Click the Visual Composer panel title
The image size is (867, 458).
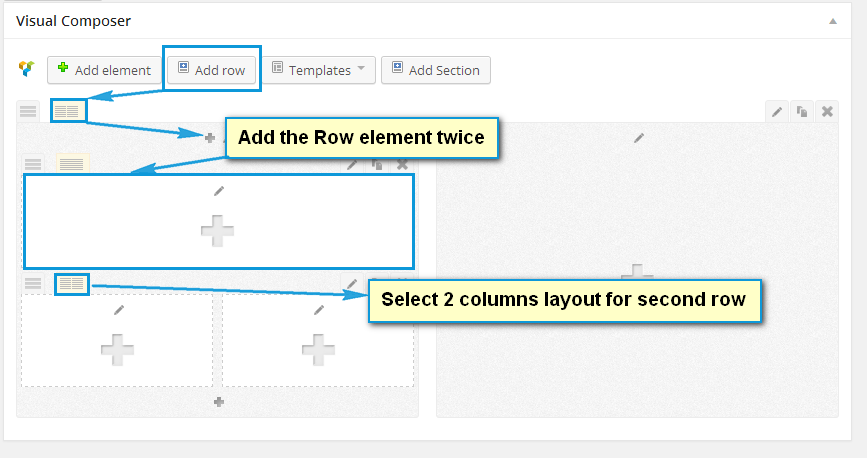[74, 21]
